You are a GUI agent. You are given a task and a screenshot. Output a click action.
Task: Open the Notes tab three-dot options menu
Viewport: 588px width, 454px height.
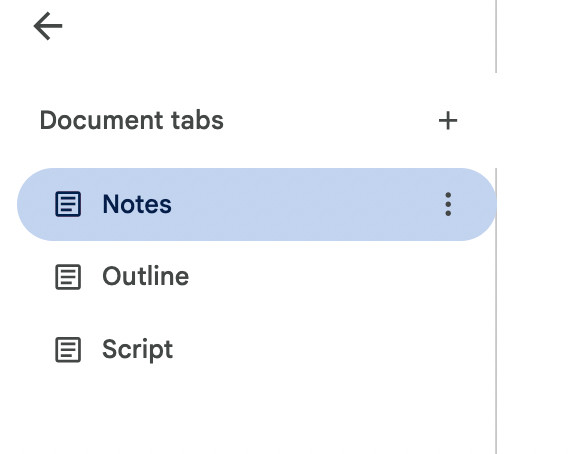pos(448,204)
